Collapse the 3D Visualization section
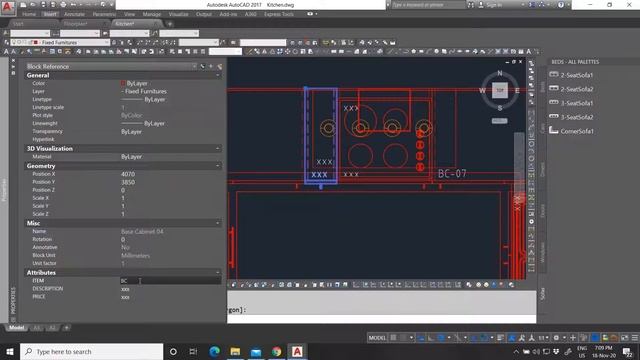This screenshot has height=360, width=640. [217, 149]
